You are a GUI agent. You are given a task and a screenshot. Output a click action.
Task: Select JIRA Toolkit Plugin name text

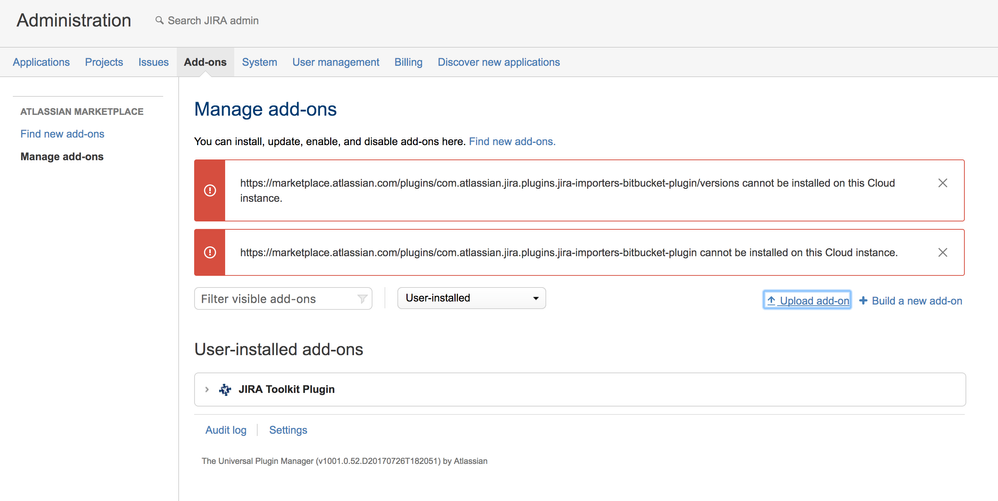click(x=286, y=389)
